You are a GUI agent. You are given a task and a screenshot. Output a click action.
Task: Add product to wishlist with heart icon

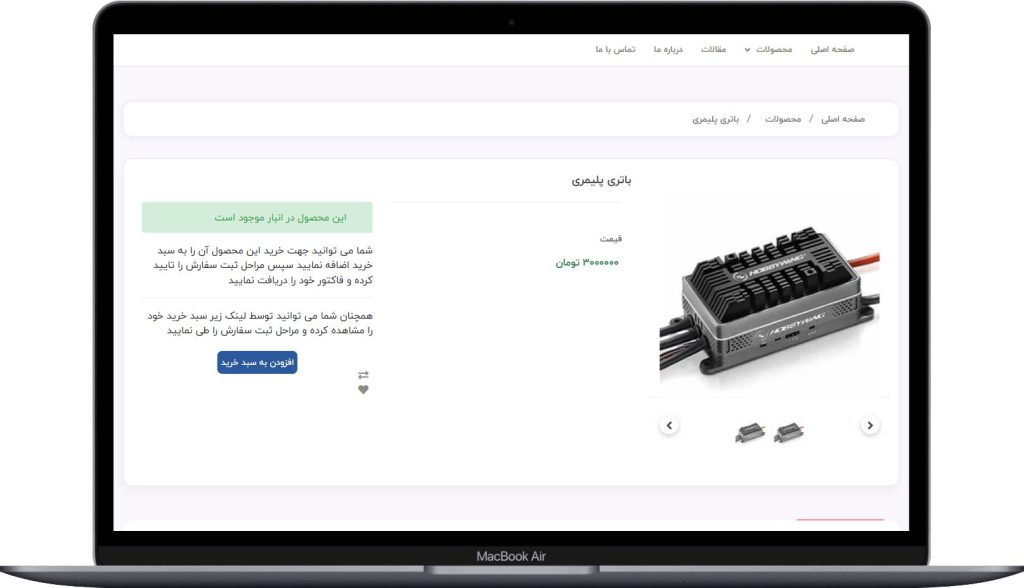[363, 389]
